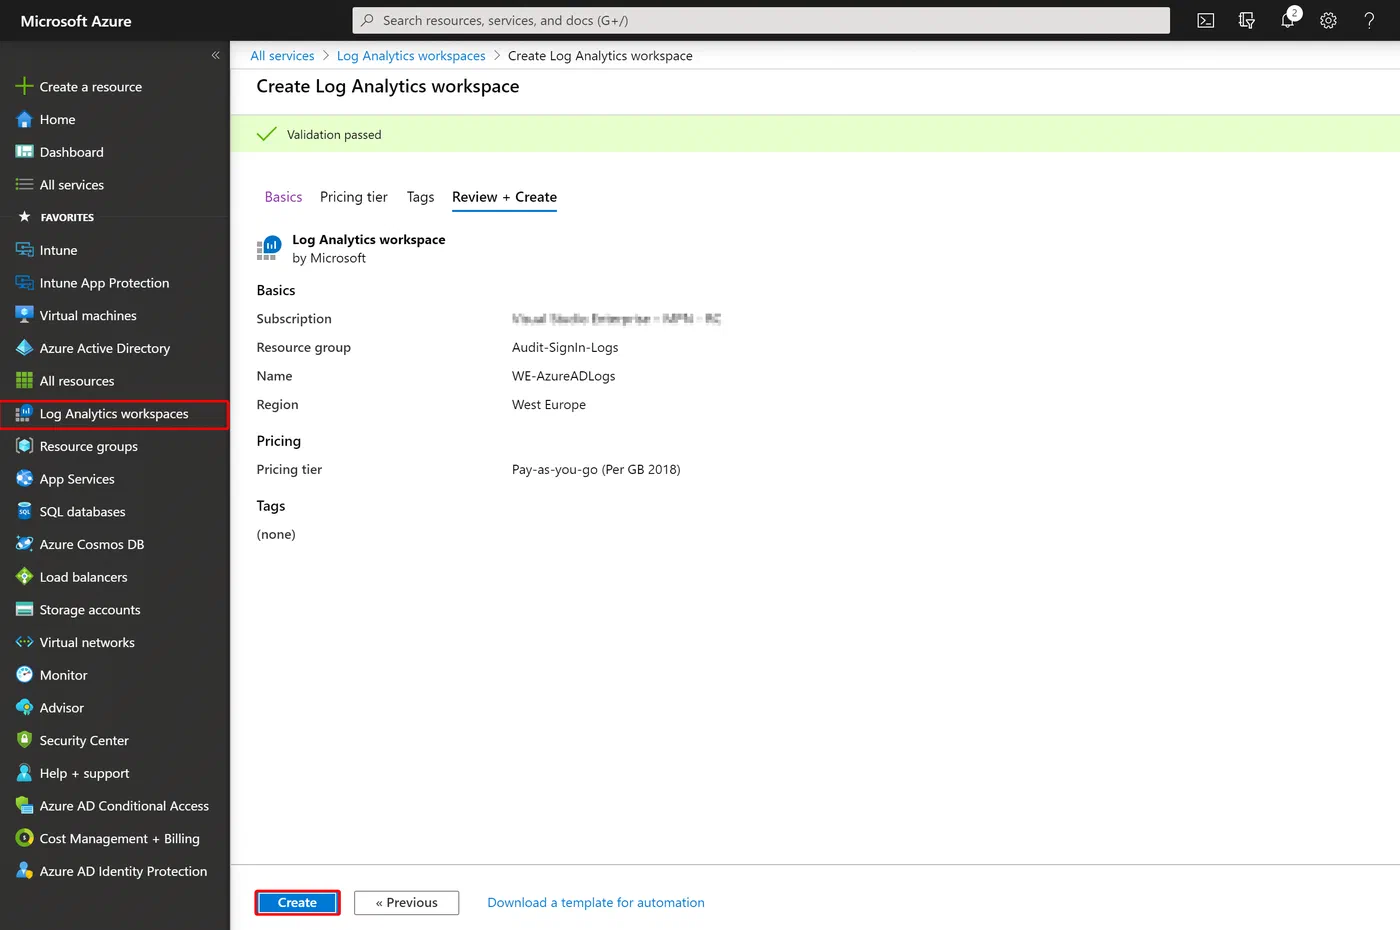Click the Storage accounts icon
Screen dimensions: 1400x930
click(24, 610)
